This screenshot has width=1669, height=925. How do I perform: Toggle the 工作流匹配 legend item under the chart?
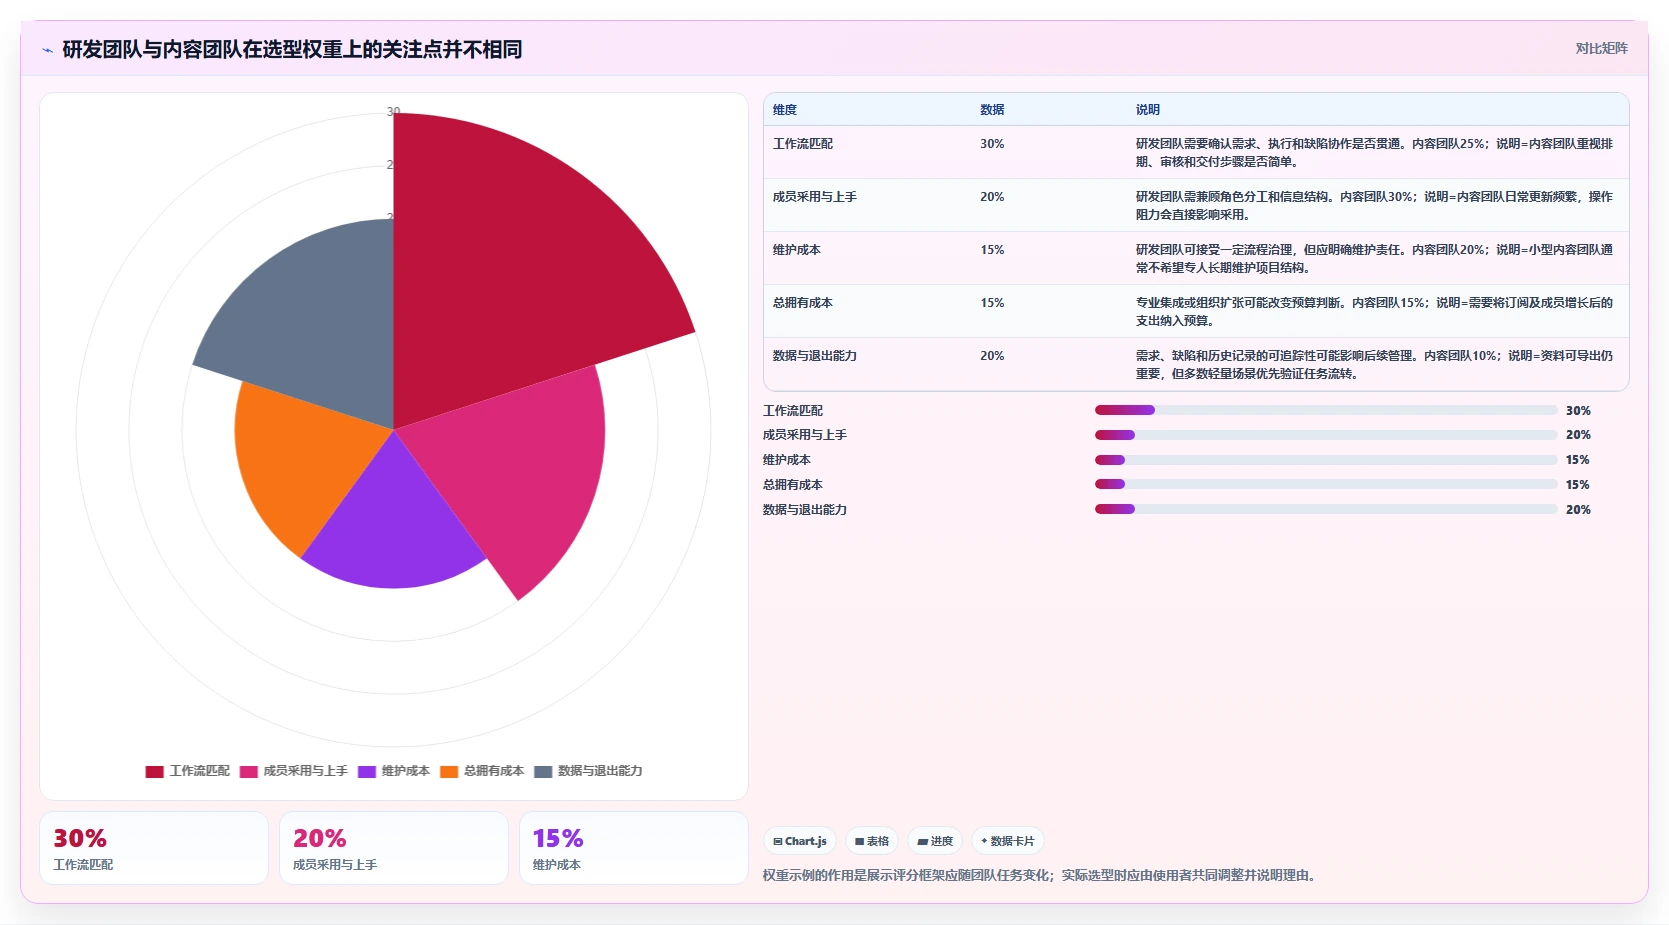click(x=188, y=771)
